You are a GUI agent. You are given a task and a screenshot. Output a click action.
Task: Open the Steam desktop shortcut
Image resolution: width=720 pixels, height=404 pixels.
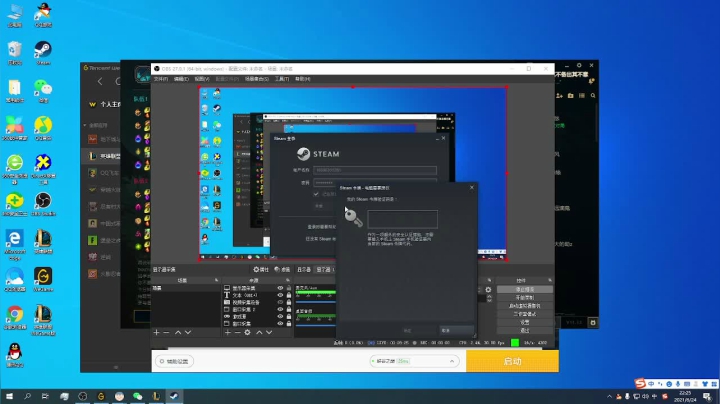click(x=43, y=53)
